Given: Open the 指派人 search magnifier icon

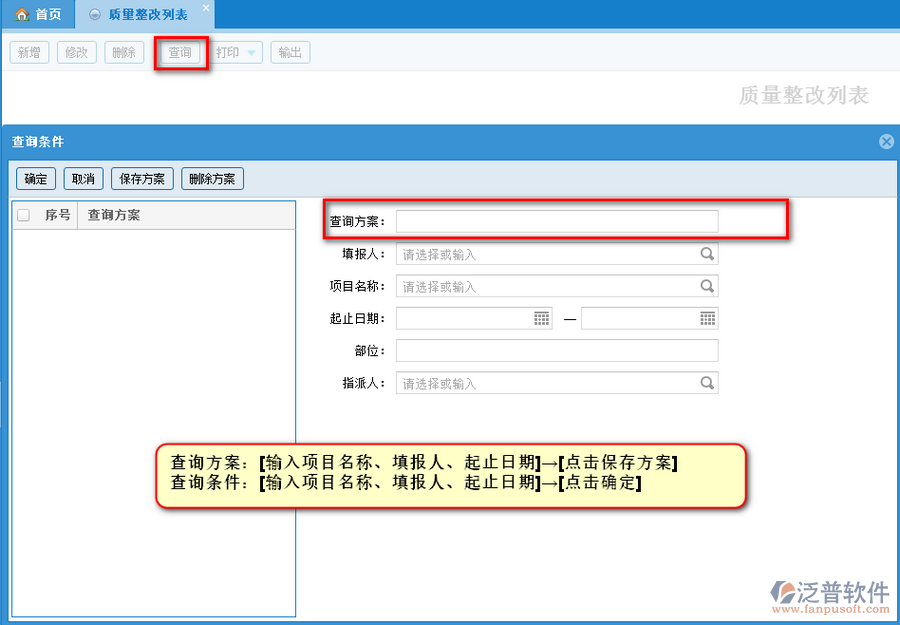Looking at the screenshot, I should point(707,383).
